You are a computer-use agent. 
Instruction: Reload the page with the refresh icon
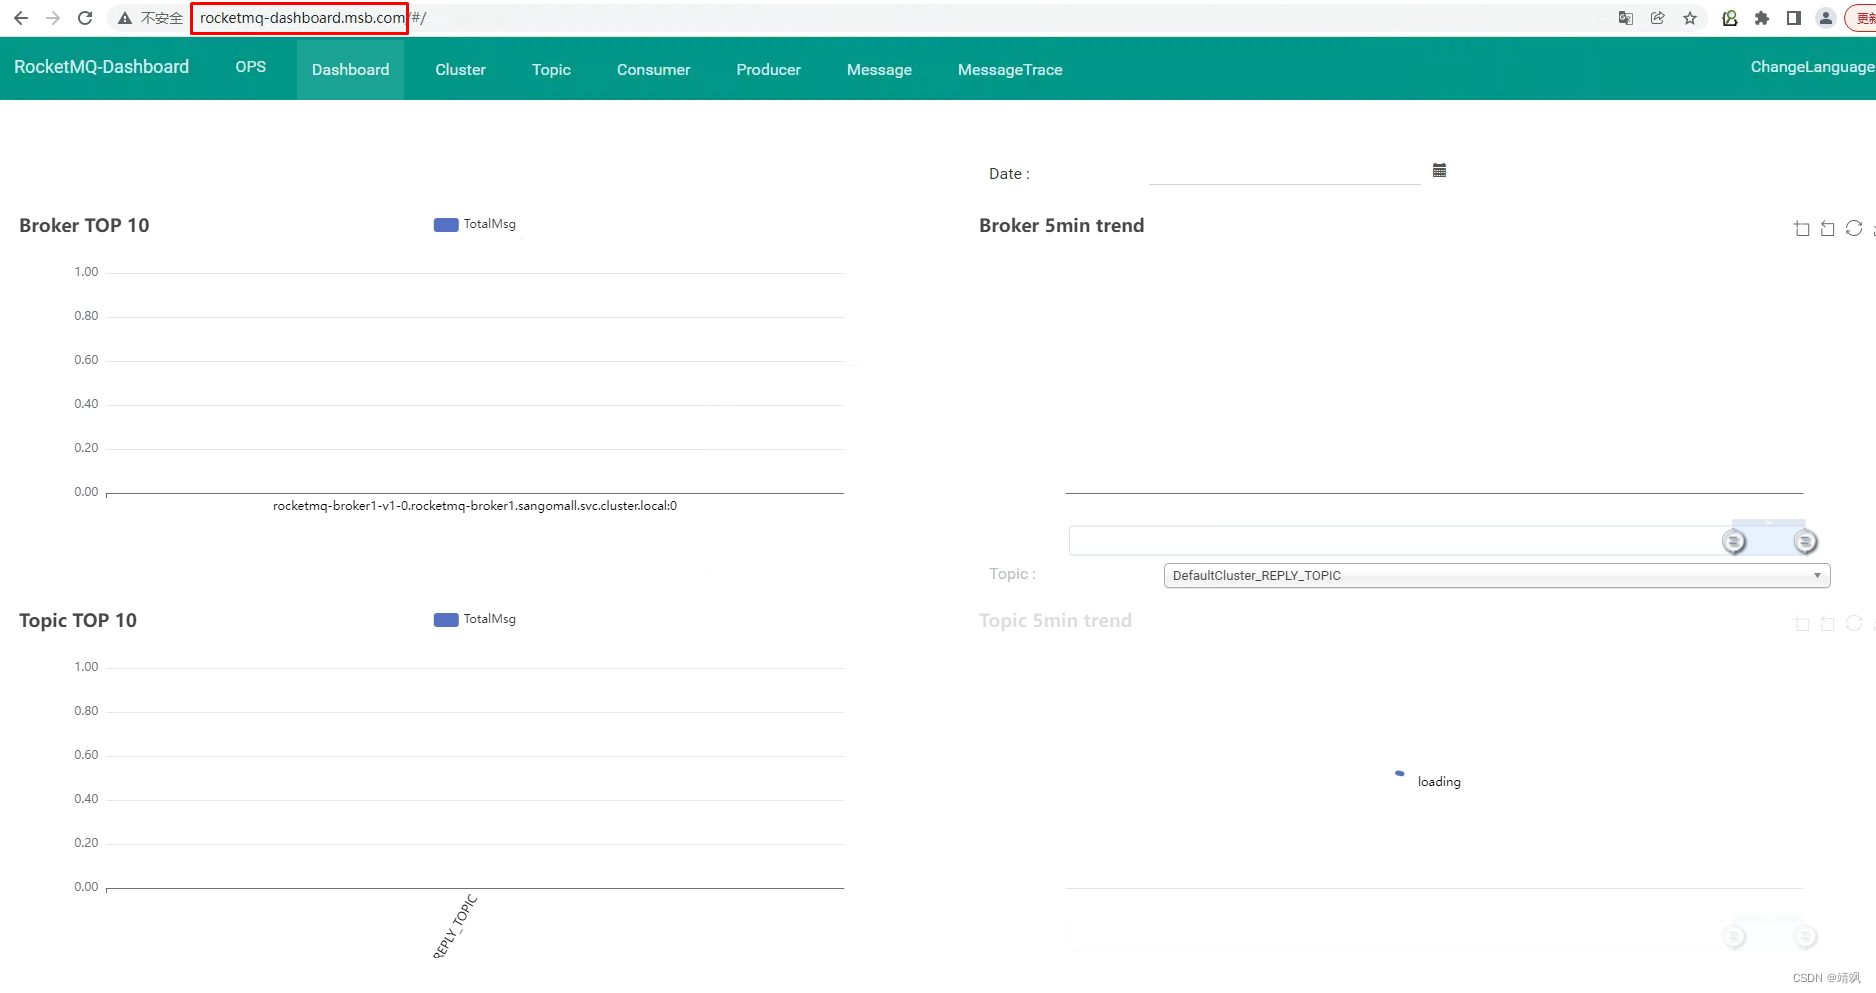[85, 18]
